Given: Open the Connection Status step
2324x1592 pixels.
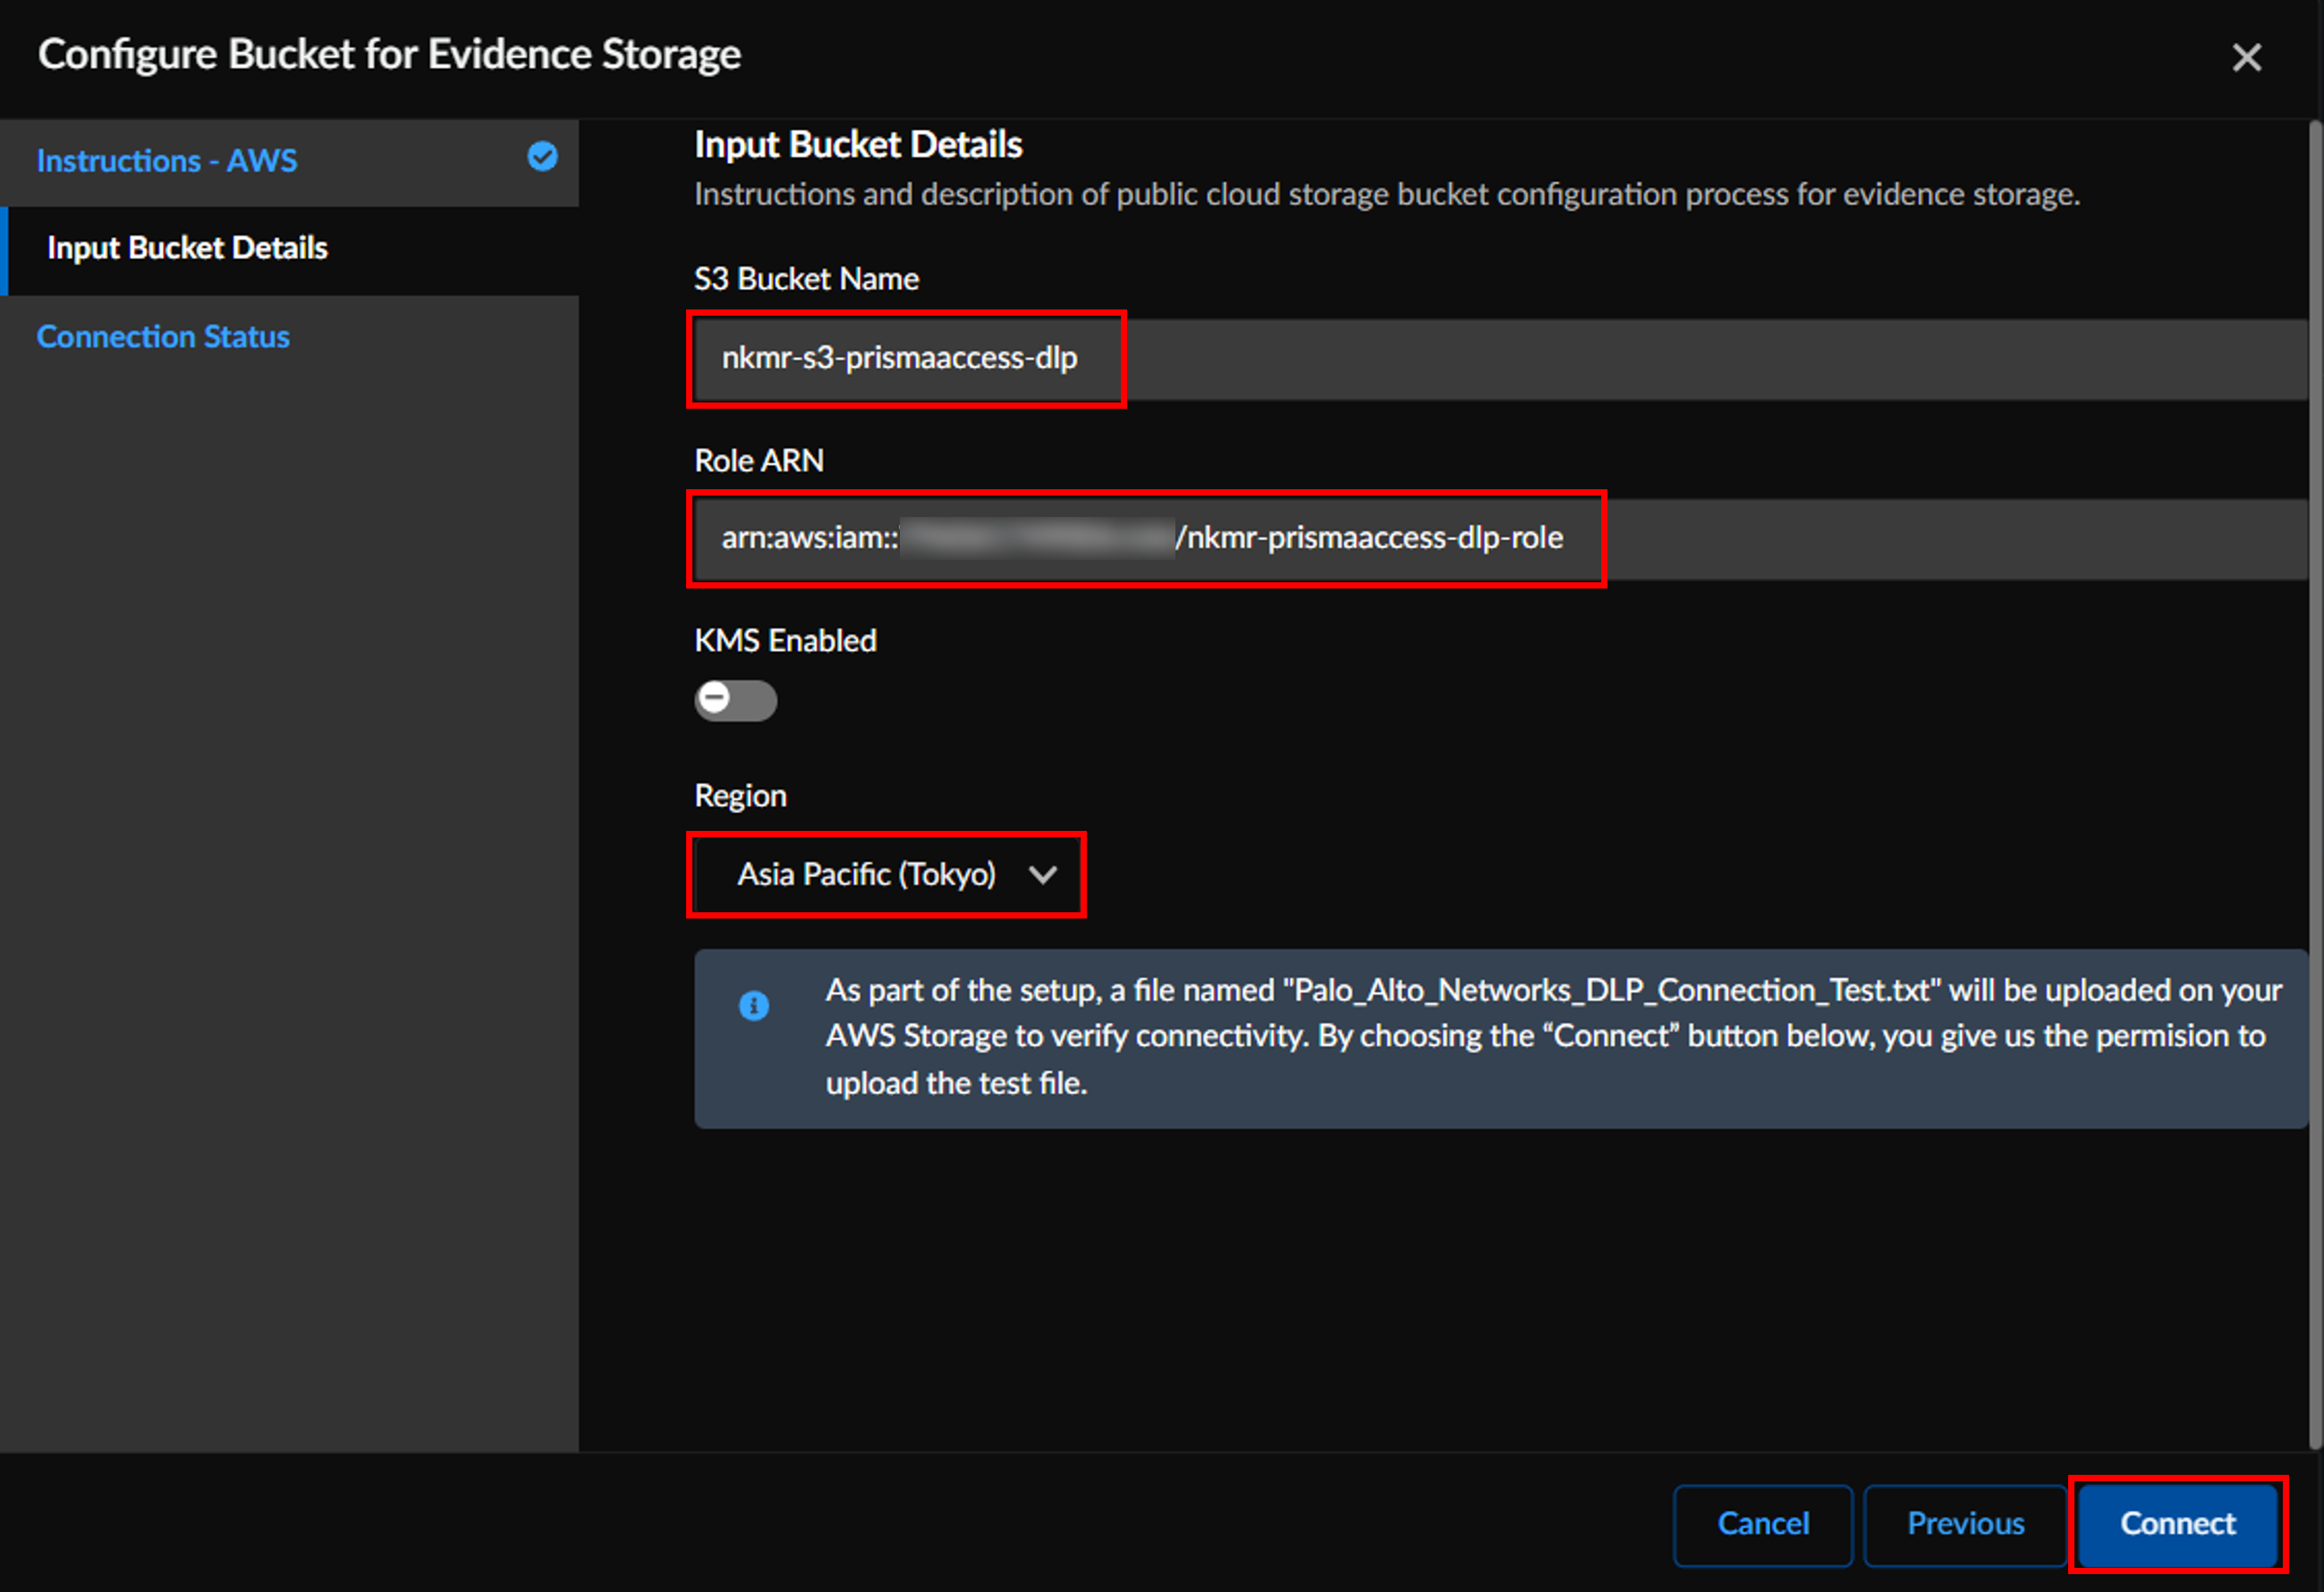Looking at the screenshot, I should point(163,337).
